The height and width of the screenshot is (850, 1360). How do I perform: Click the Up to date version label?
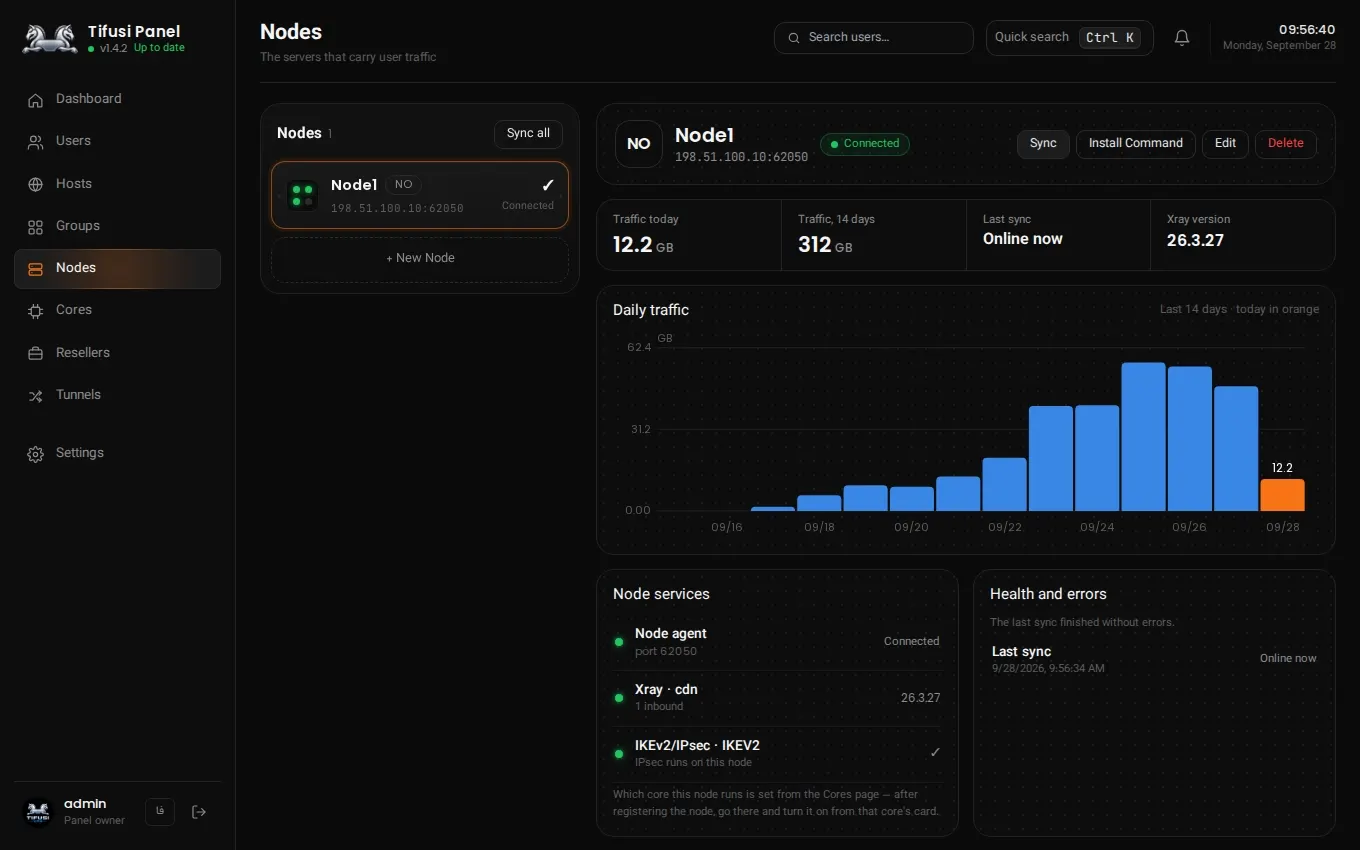tap(159, 48)
